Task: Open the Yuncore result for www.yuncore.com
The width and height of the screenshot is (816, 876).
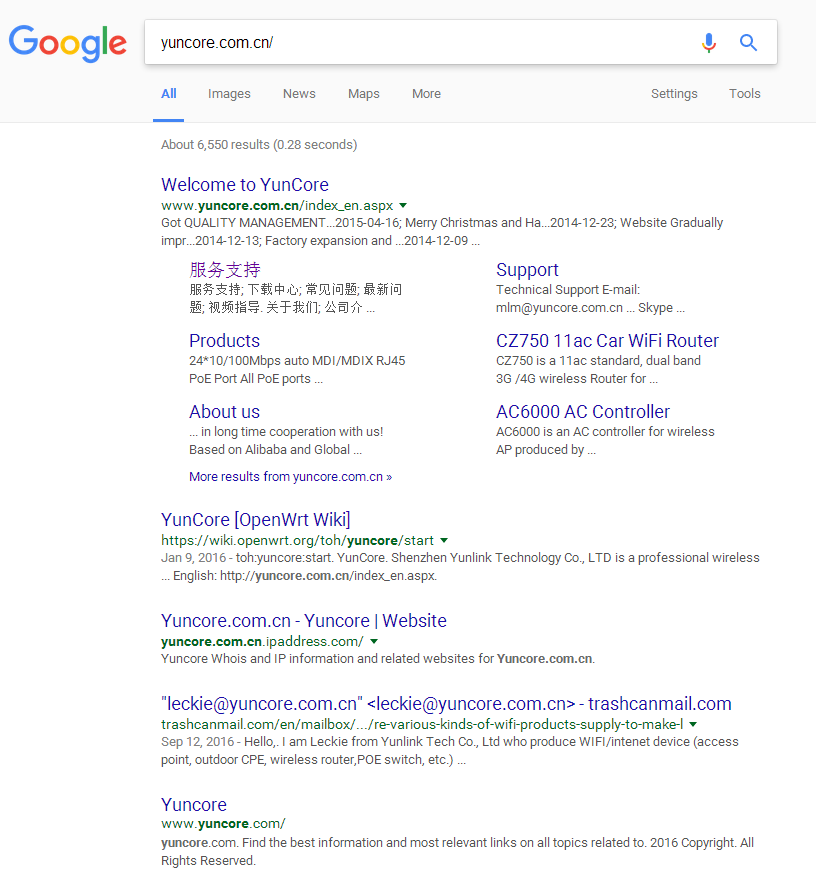Action: pos(194,804)
